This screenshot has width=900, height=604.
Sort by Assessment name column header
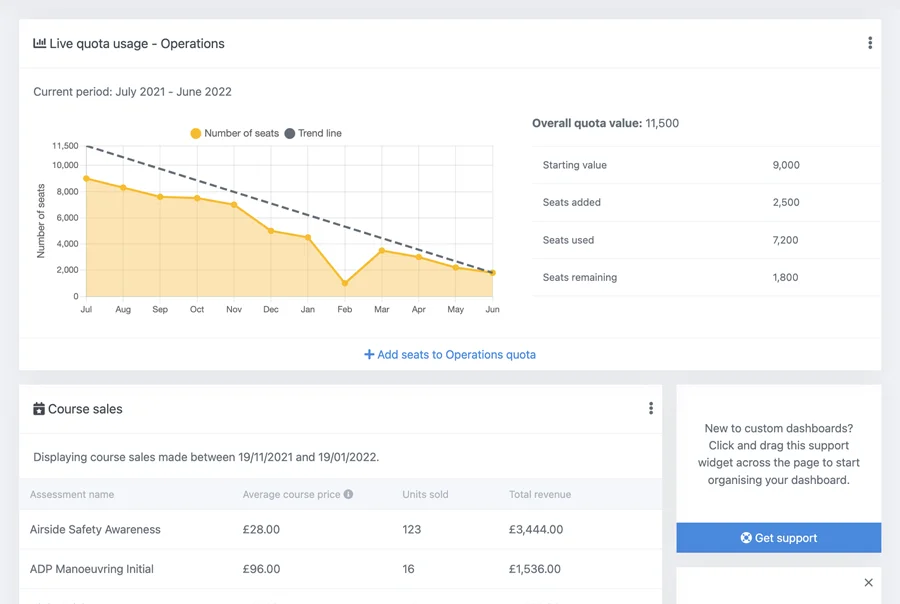[72, 494]
